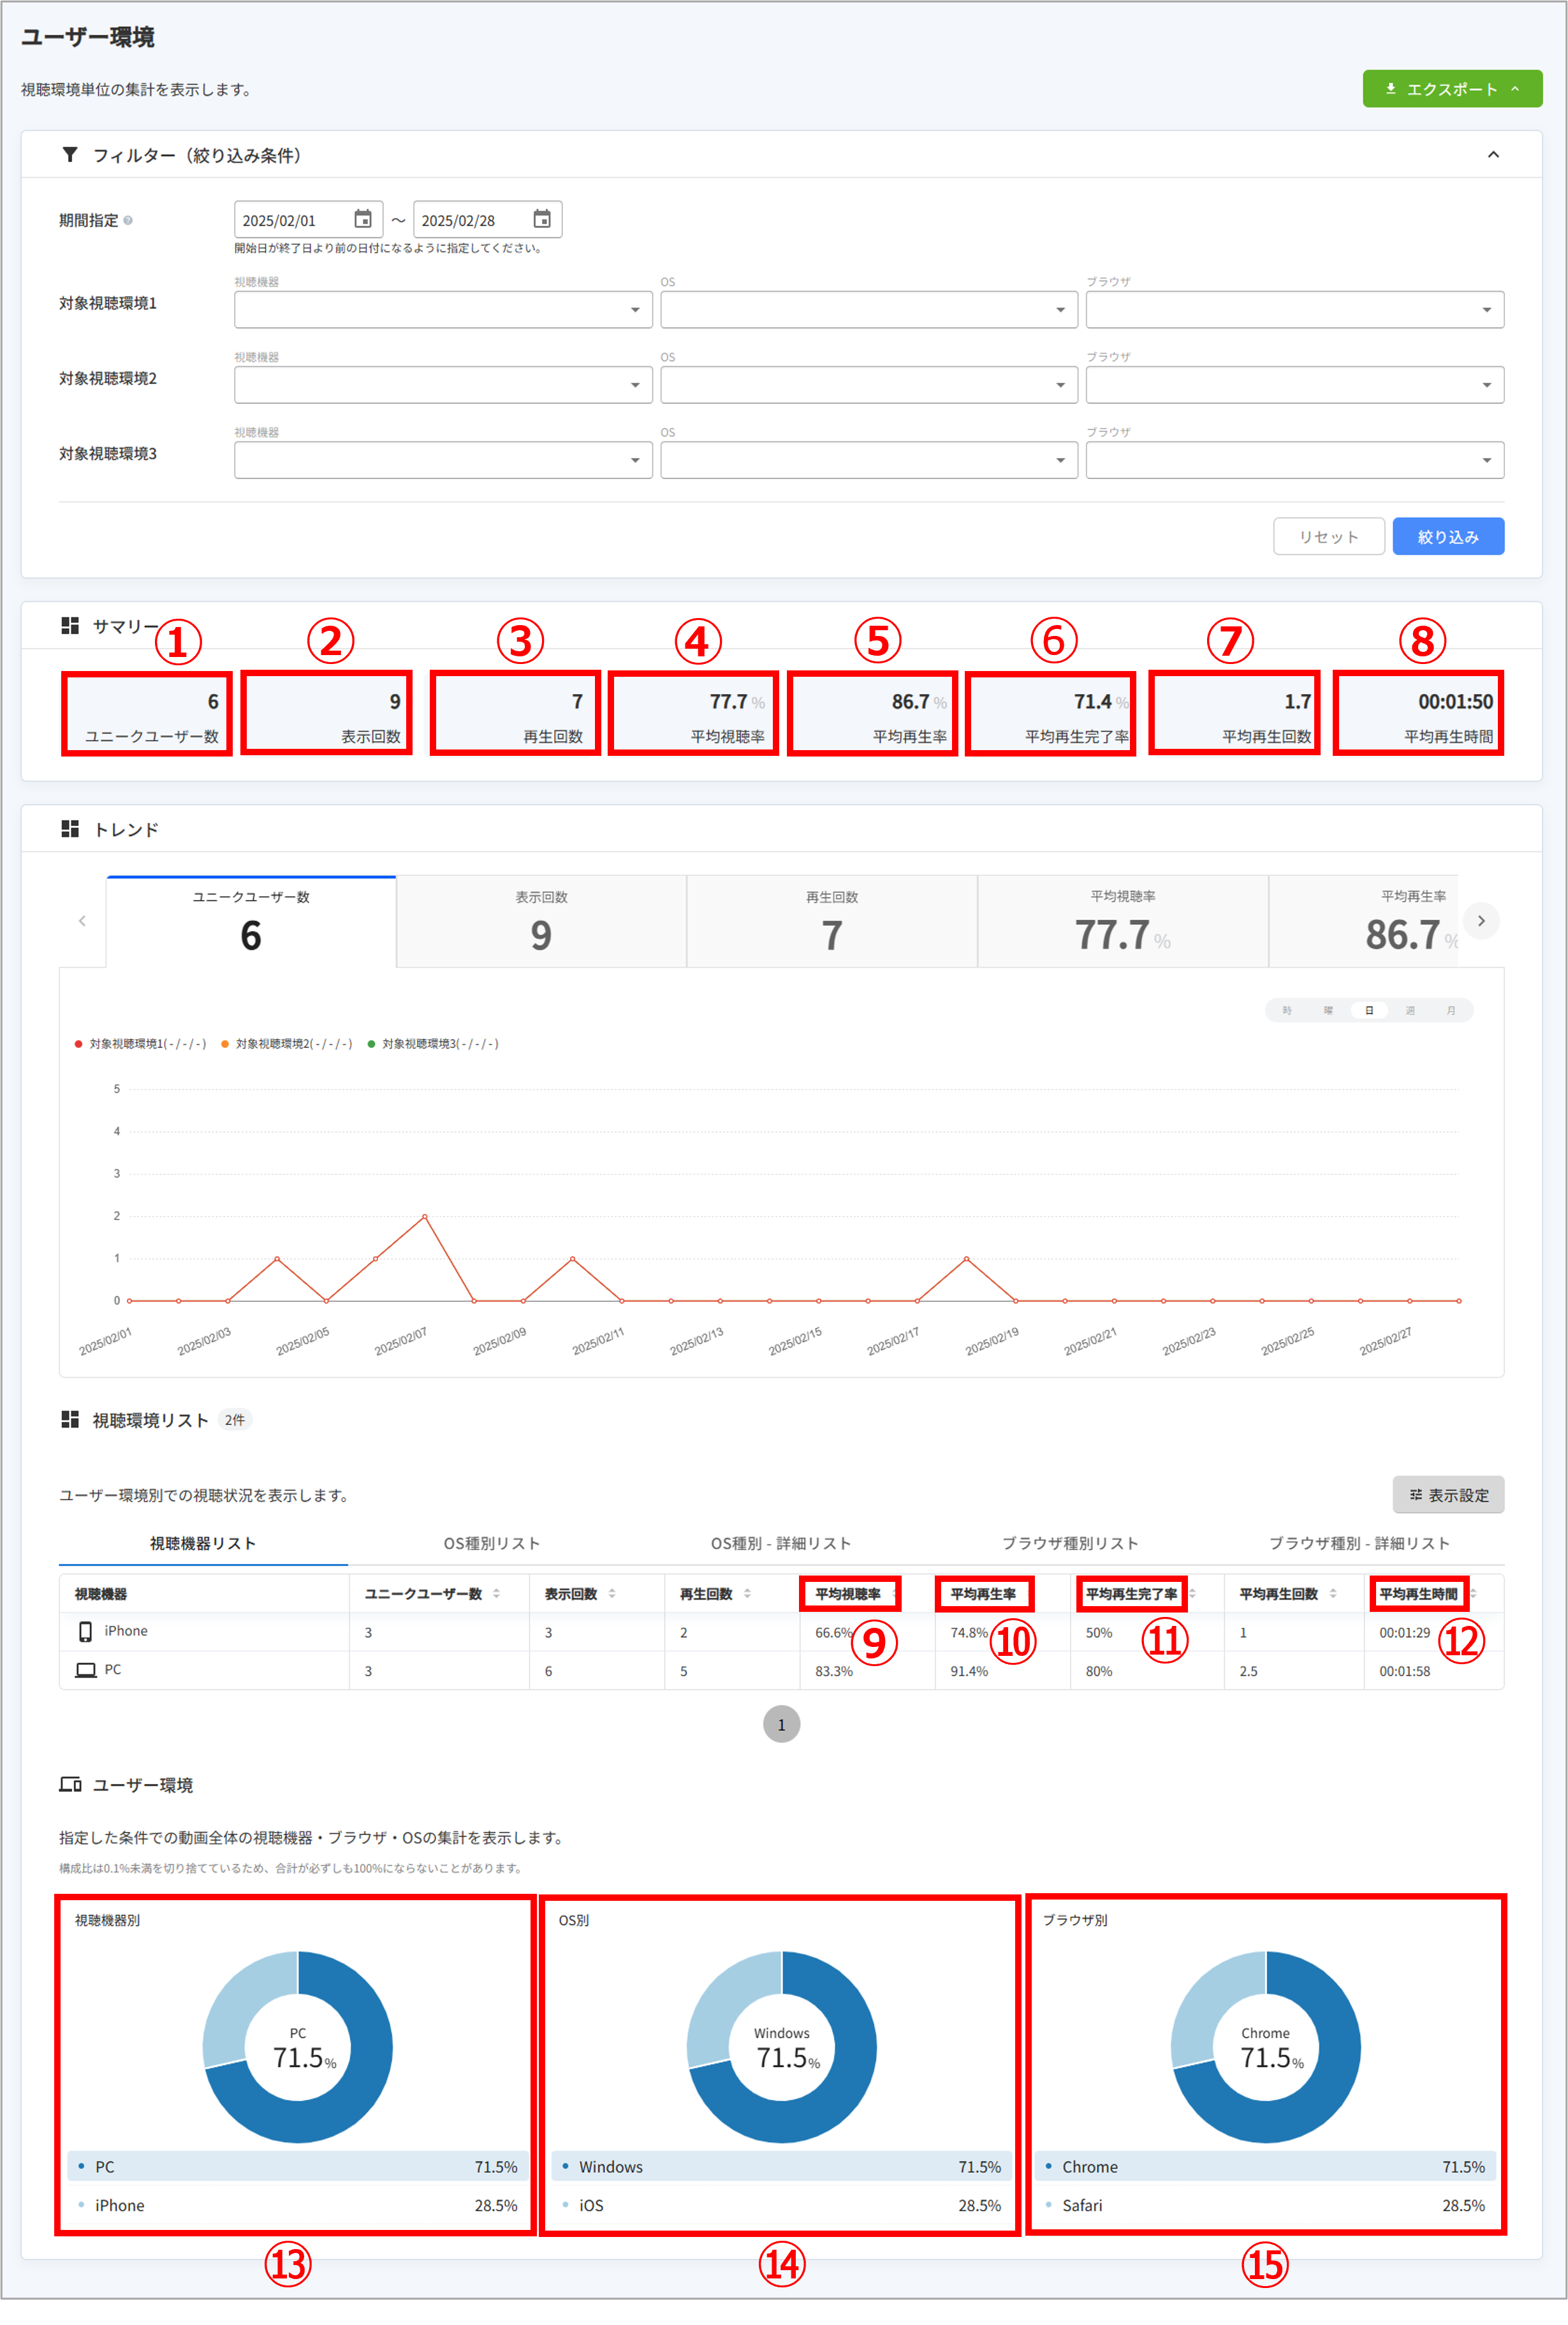Click sort icon on 表示回数 column

point(612,1593)
